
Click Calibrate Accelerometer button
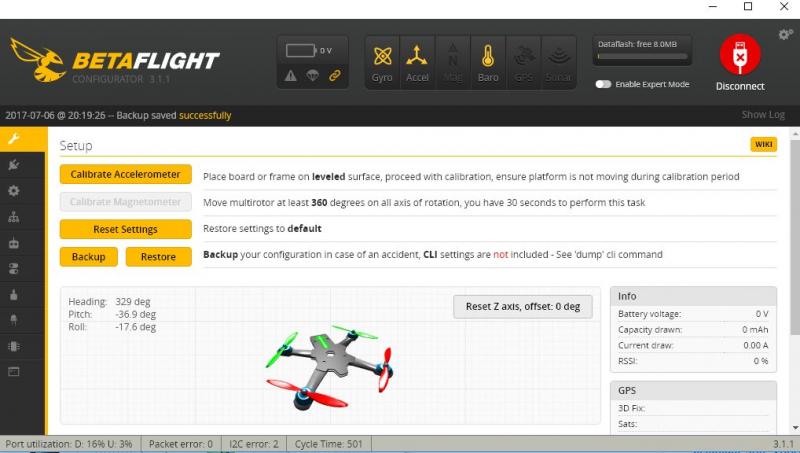click(126, 174)
